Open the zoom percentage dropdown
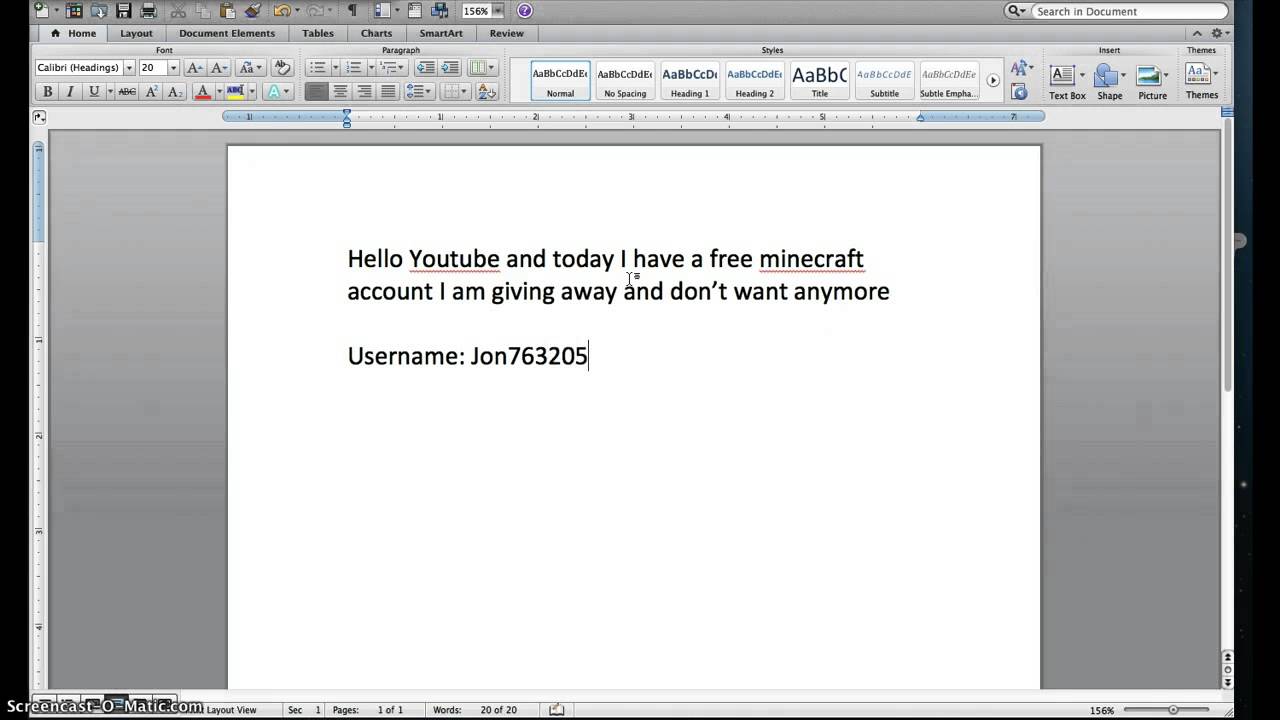Screen dimensions: 1280x720 (499, 11)
